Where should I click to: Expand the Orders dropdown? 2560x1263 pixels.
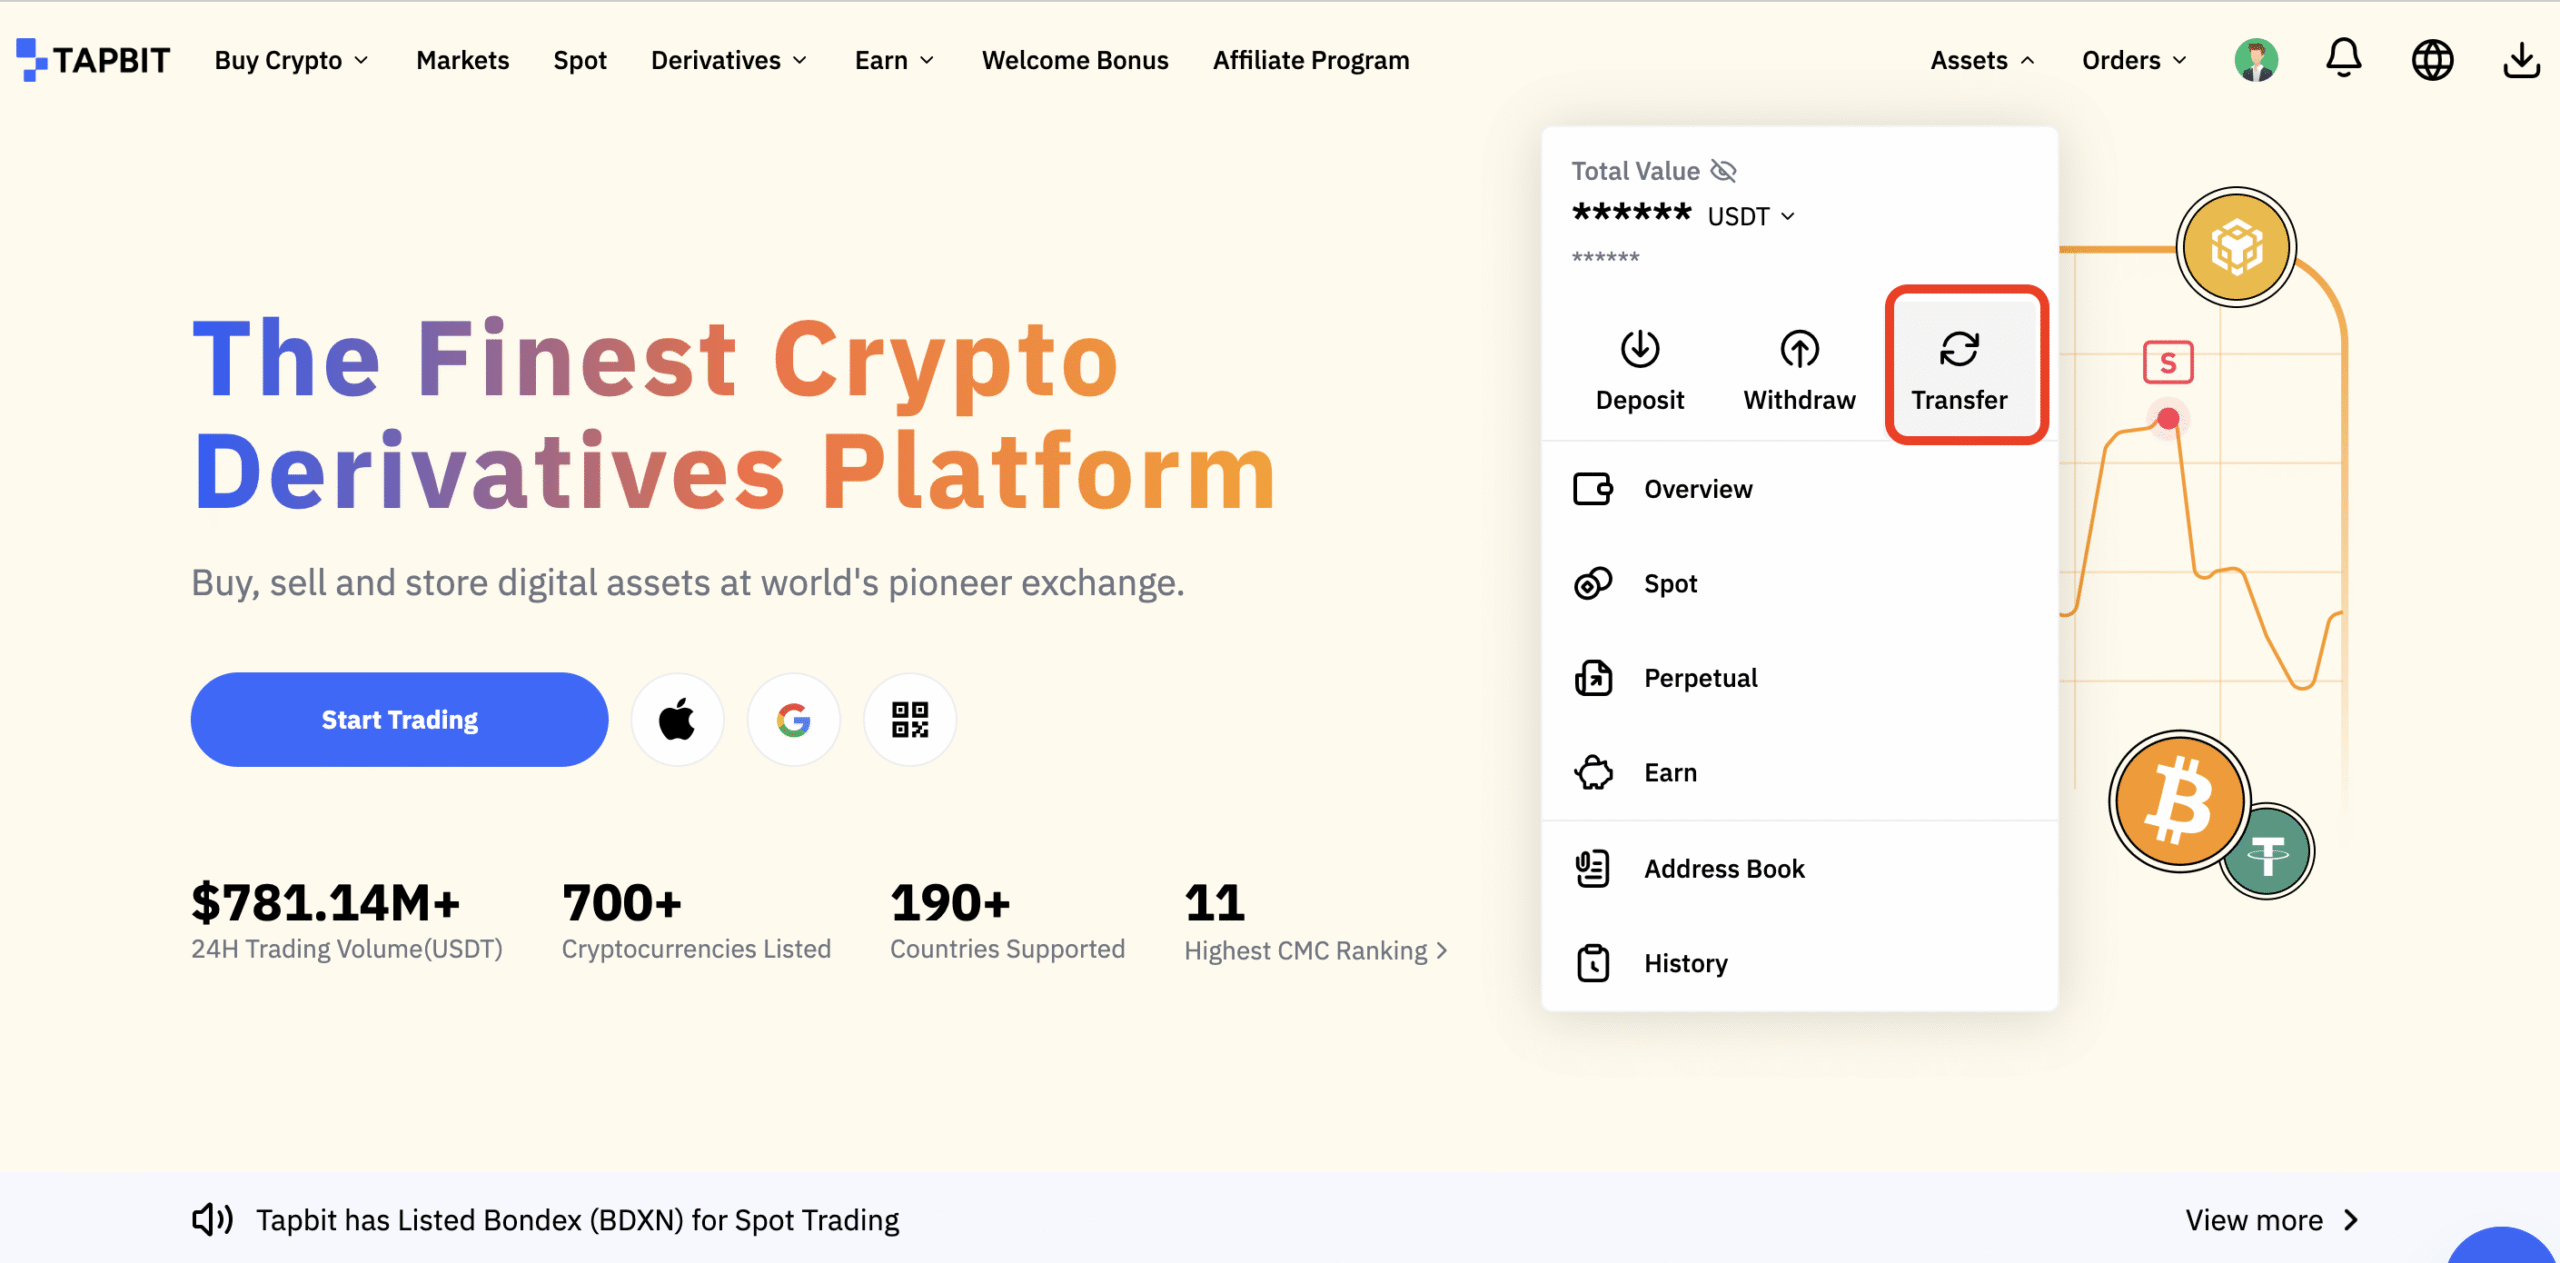[x=2134, y=60]
